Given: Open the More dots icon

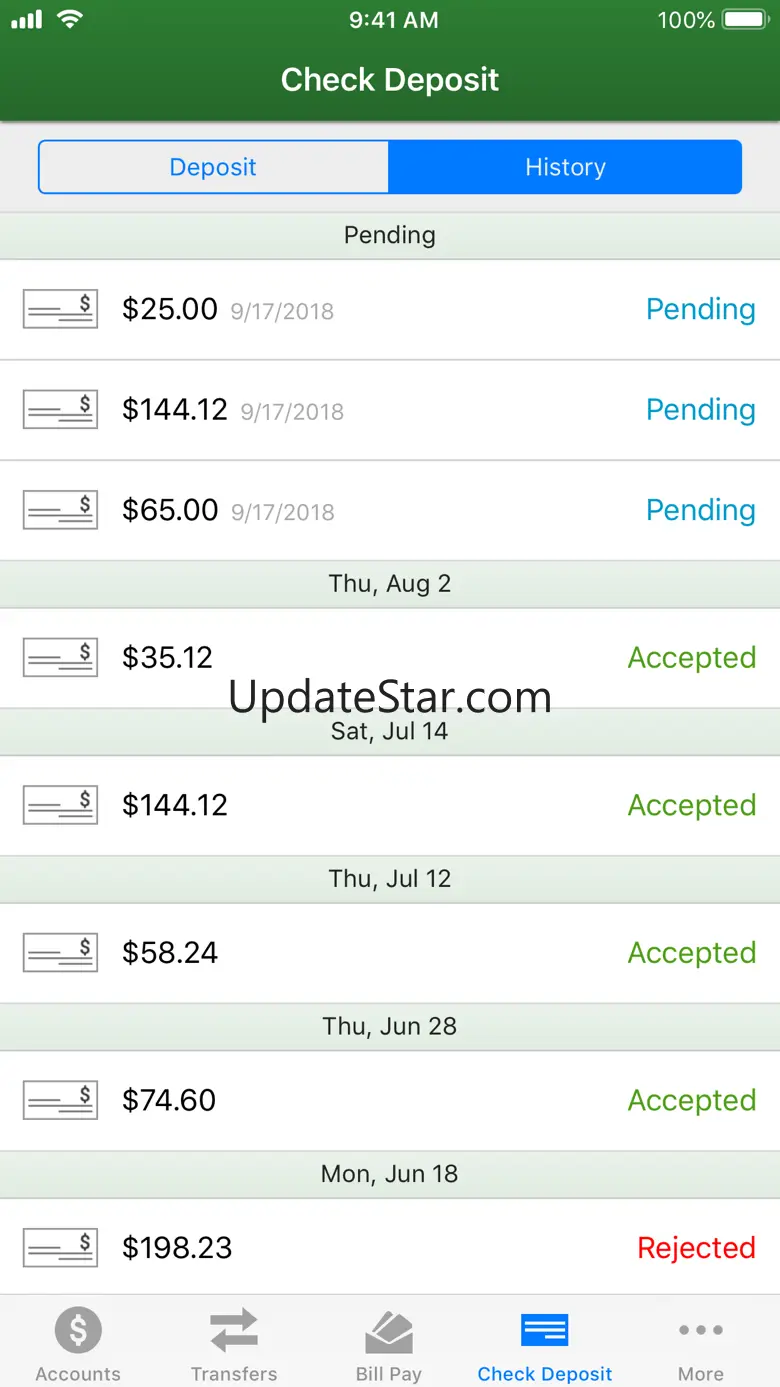Looking at the screenshot, I should (701, 1330).
